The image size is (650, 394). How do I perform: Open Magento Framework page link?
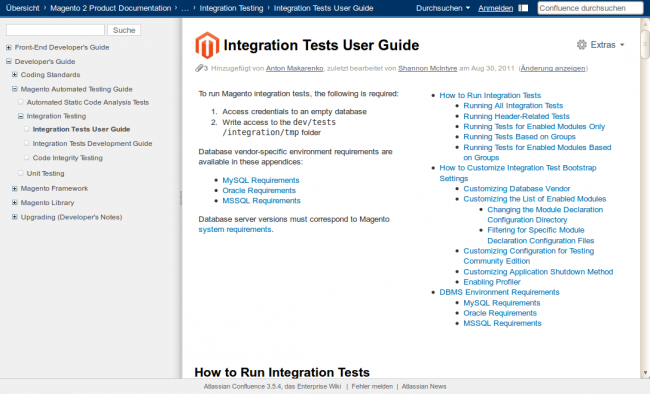tap(54, 188)
